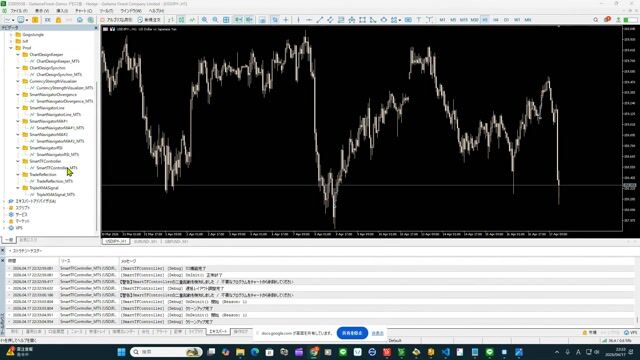Select SmartTFController_MT5 indicator in Navigator

click(x=56, y=168)
